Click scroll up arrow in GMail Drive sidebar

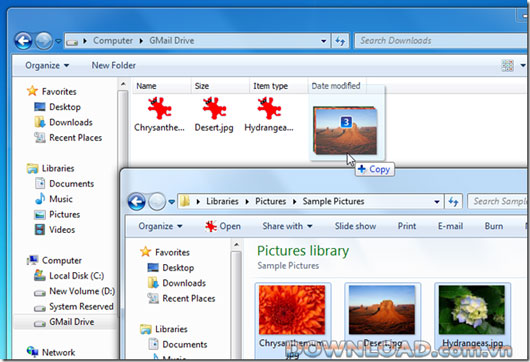coord(123,84)
